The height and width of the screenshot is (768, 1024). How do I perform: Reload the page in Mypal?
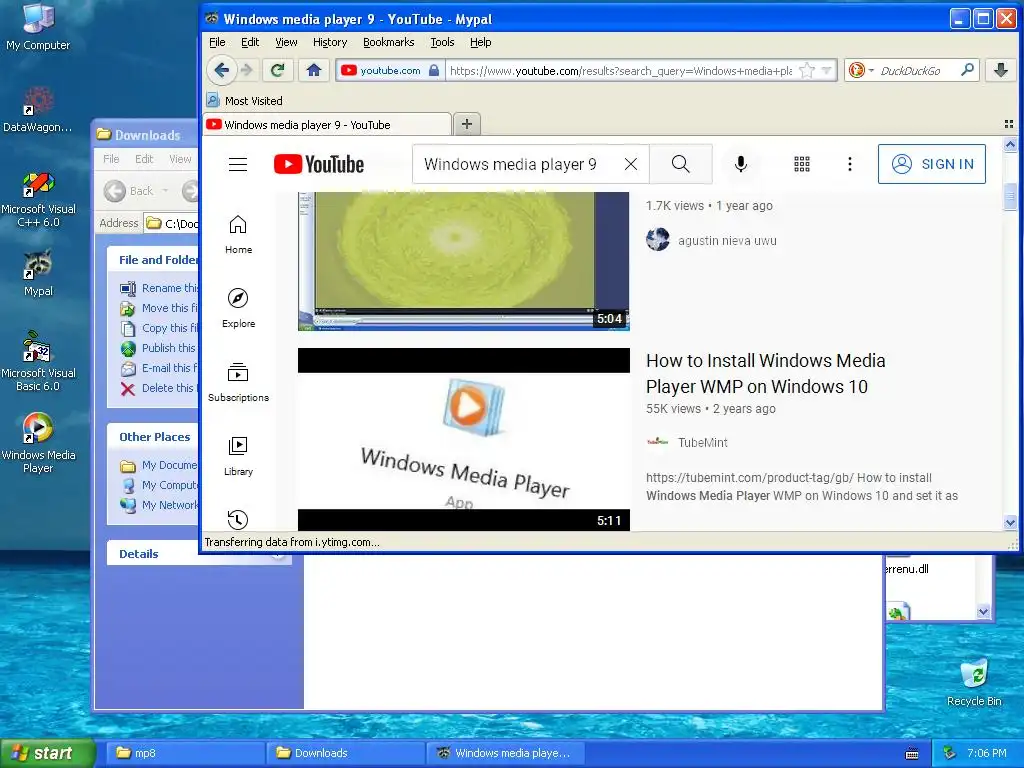278,70
